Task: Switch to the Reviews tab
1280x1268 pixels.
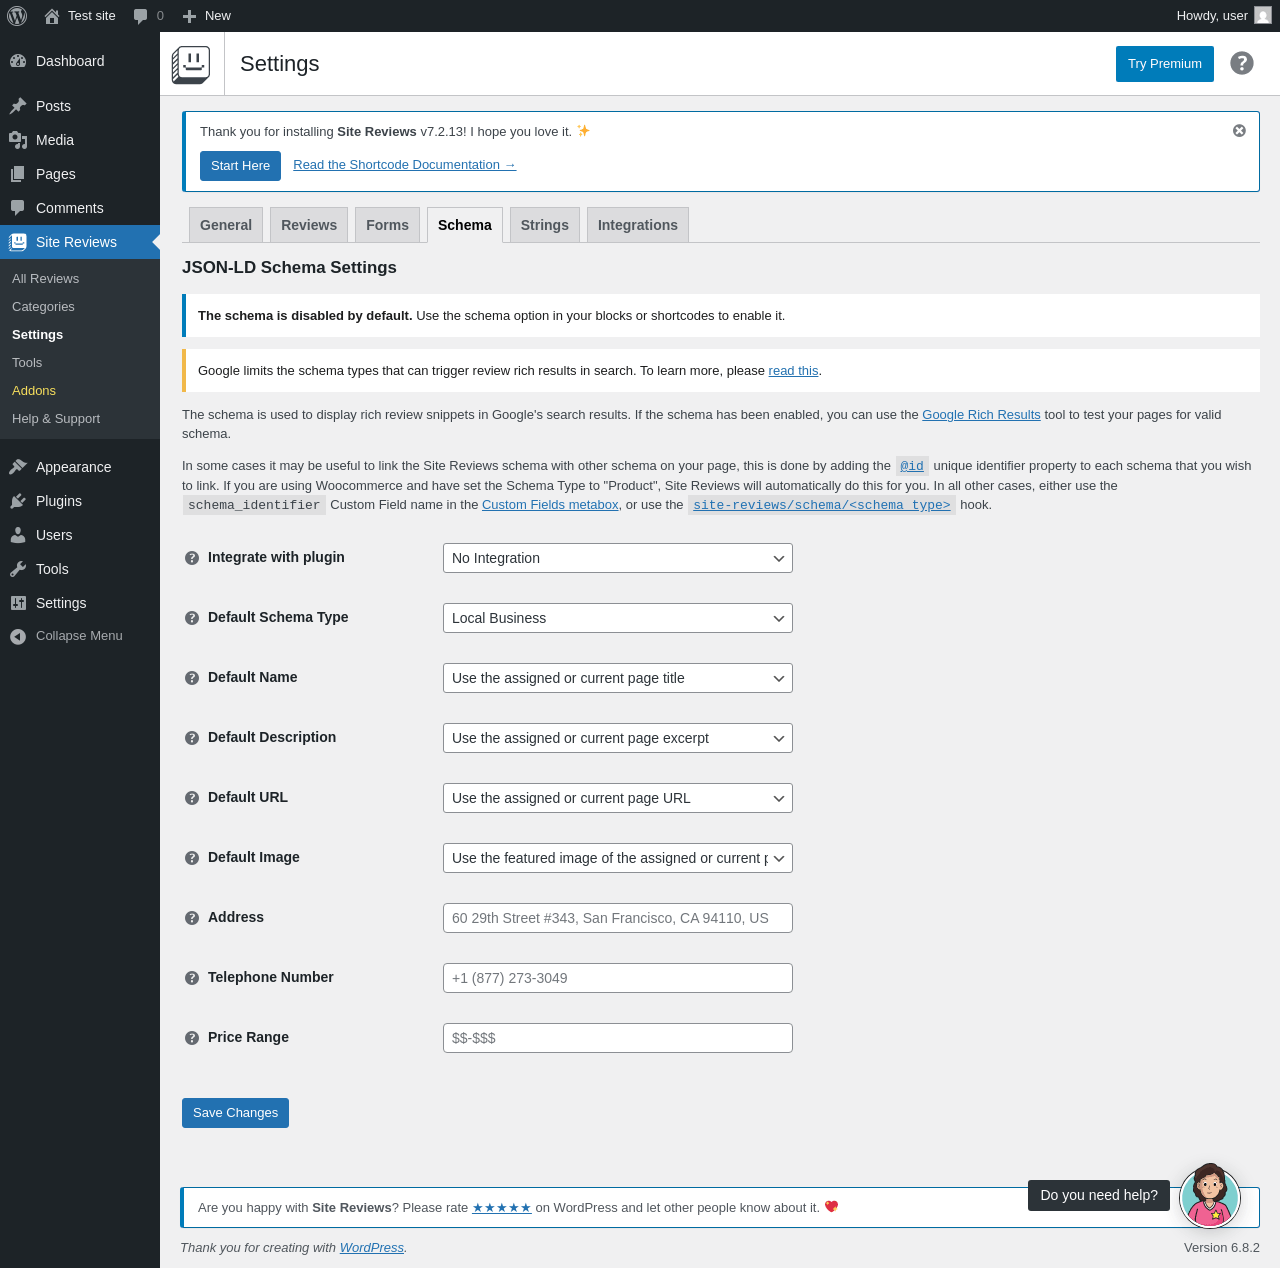Action: pyautogui.click(x=309, y=225)
